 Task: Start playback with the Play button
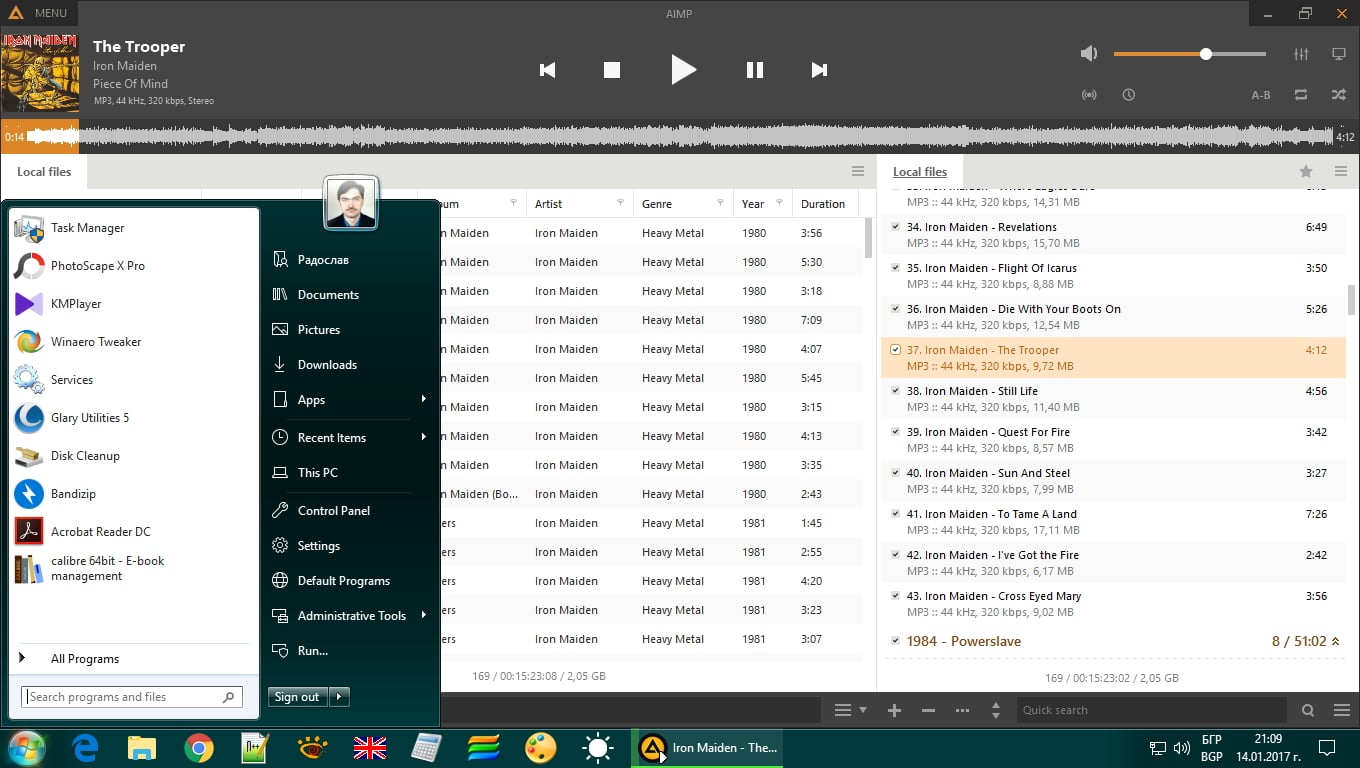pyautogui.click(x=683, y=70)
